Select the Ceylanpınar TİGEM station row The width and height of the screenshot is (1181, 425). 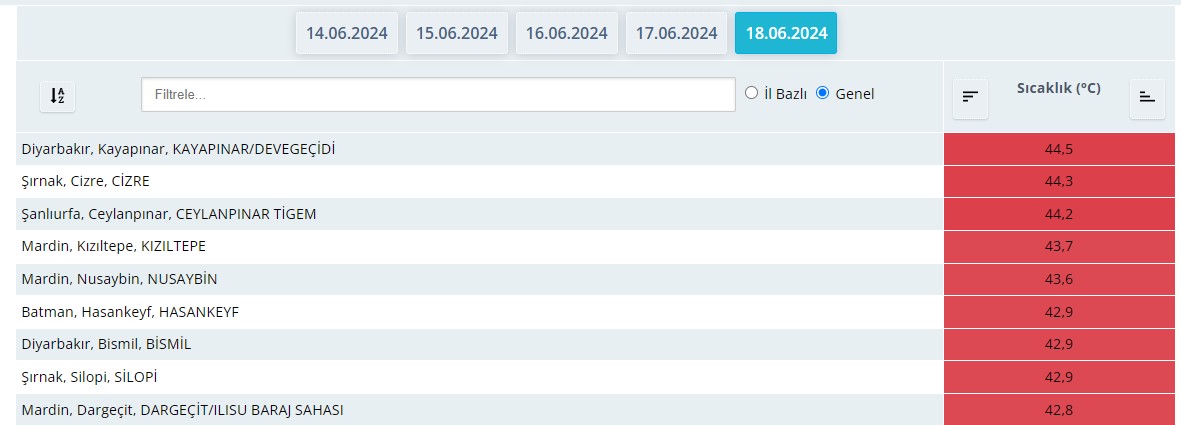click(169, 214)
